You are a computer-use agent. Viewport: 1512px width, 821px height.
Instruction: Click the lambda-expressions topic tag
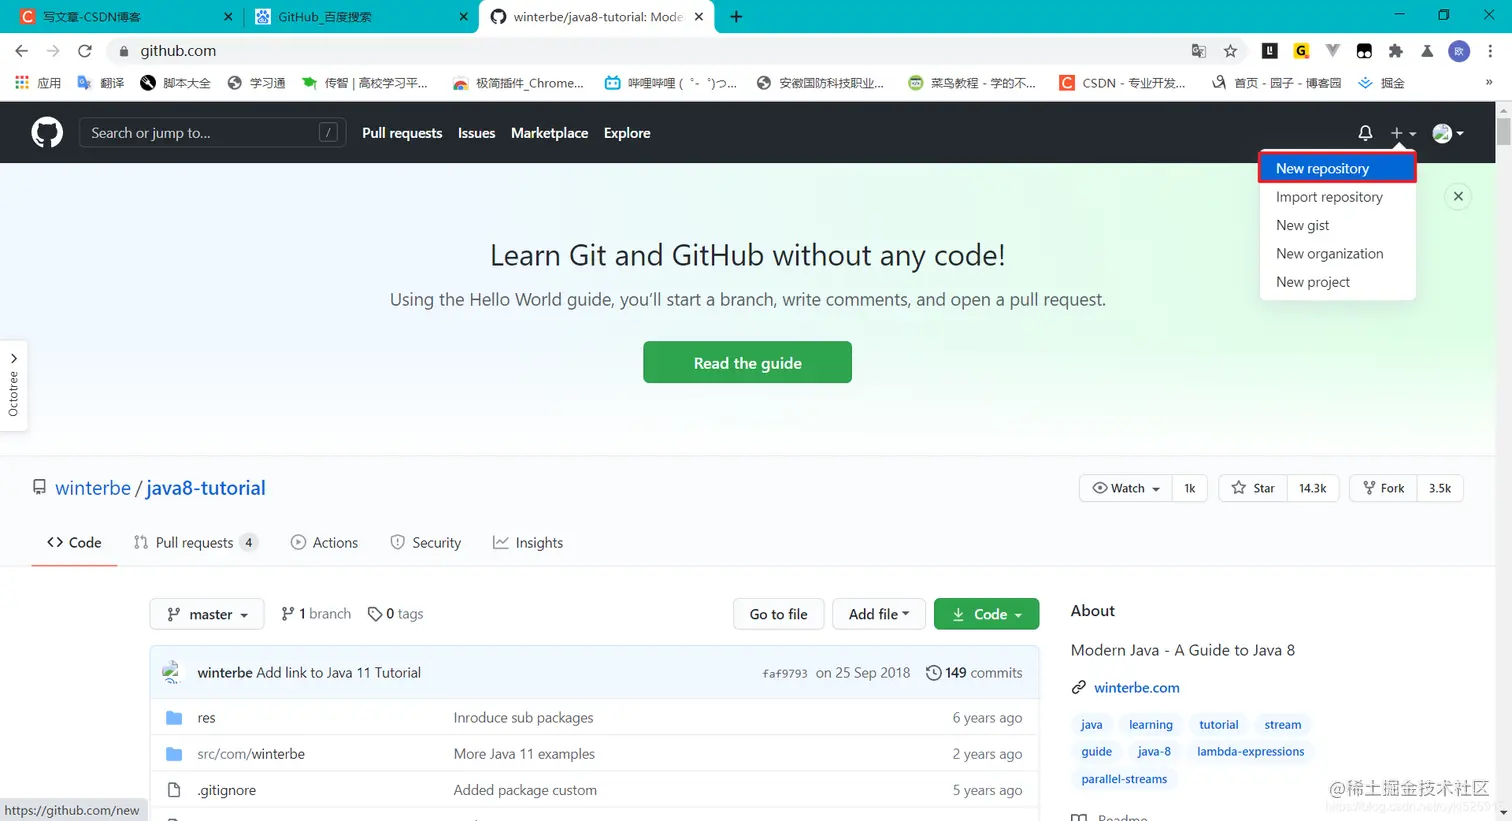tap(1251, 752)
